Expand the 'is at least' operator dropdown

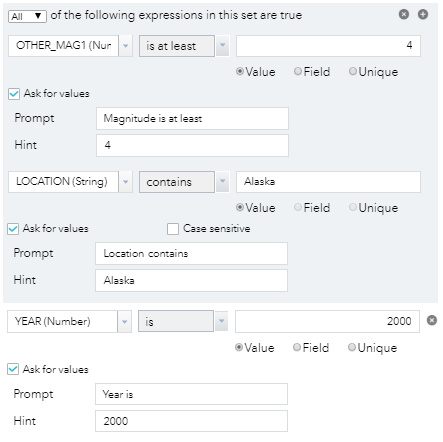pyautogui.click(x=223, y=46)
